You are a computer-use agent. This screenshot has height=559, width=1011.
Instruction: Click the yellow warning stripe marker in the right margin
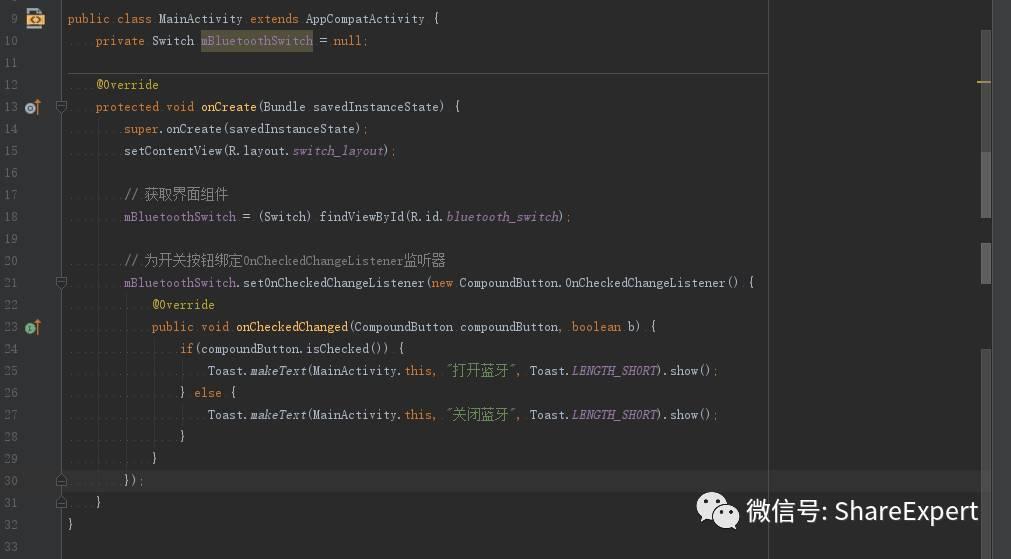[x=984, y=82]
